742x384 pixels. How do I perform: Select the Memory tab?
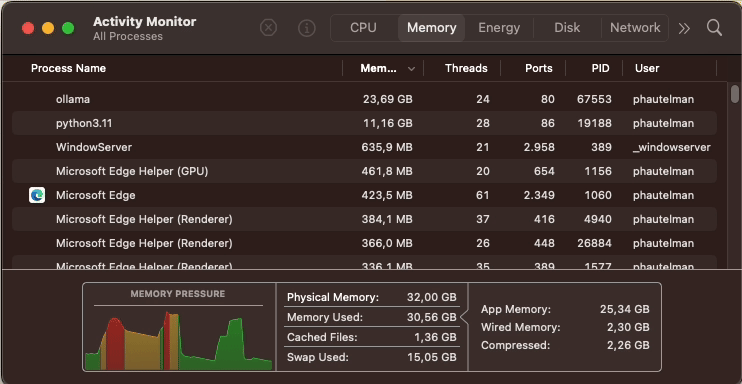click(x=432, y=28)
